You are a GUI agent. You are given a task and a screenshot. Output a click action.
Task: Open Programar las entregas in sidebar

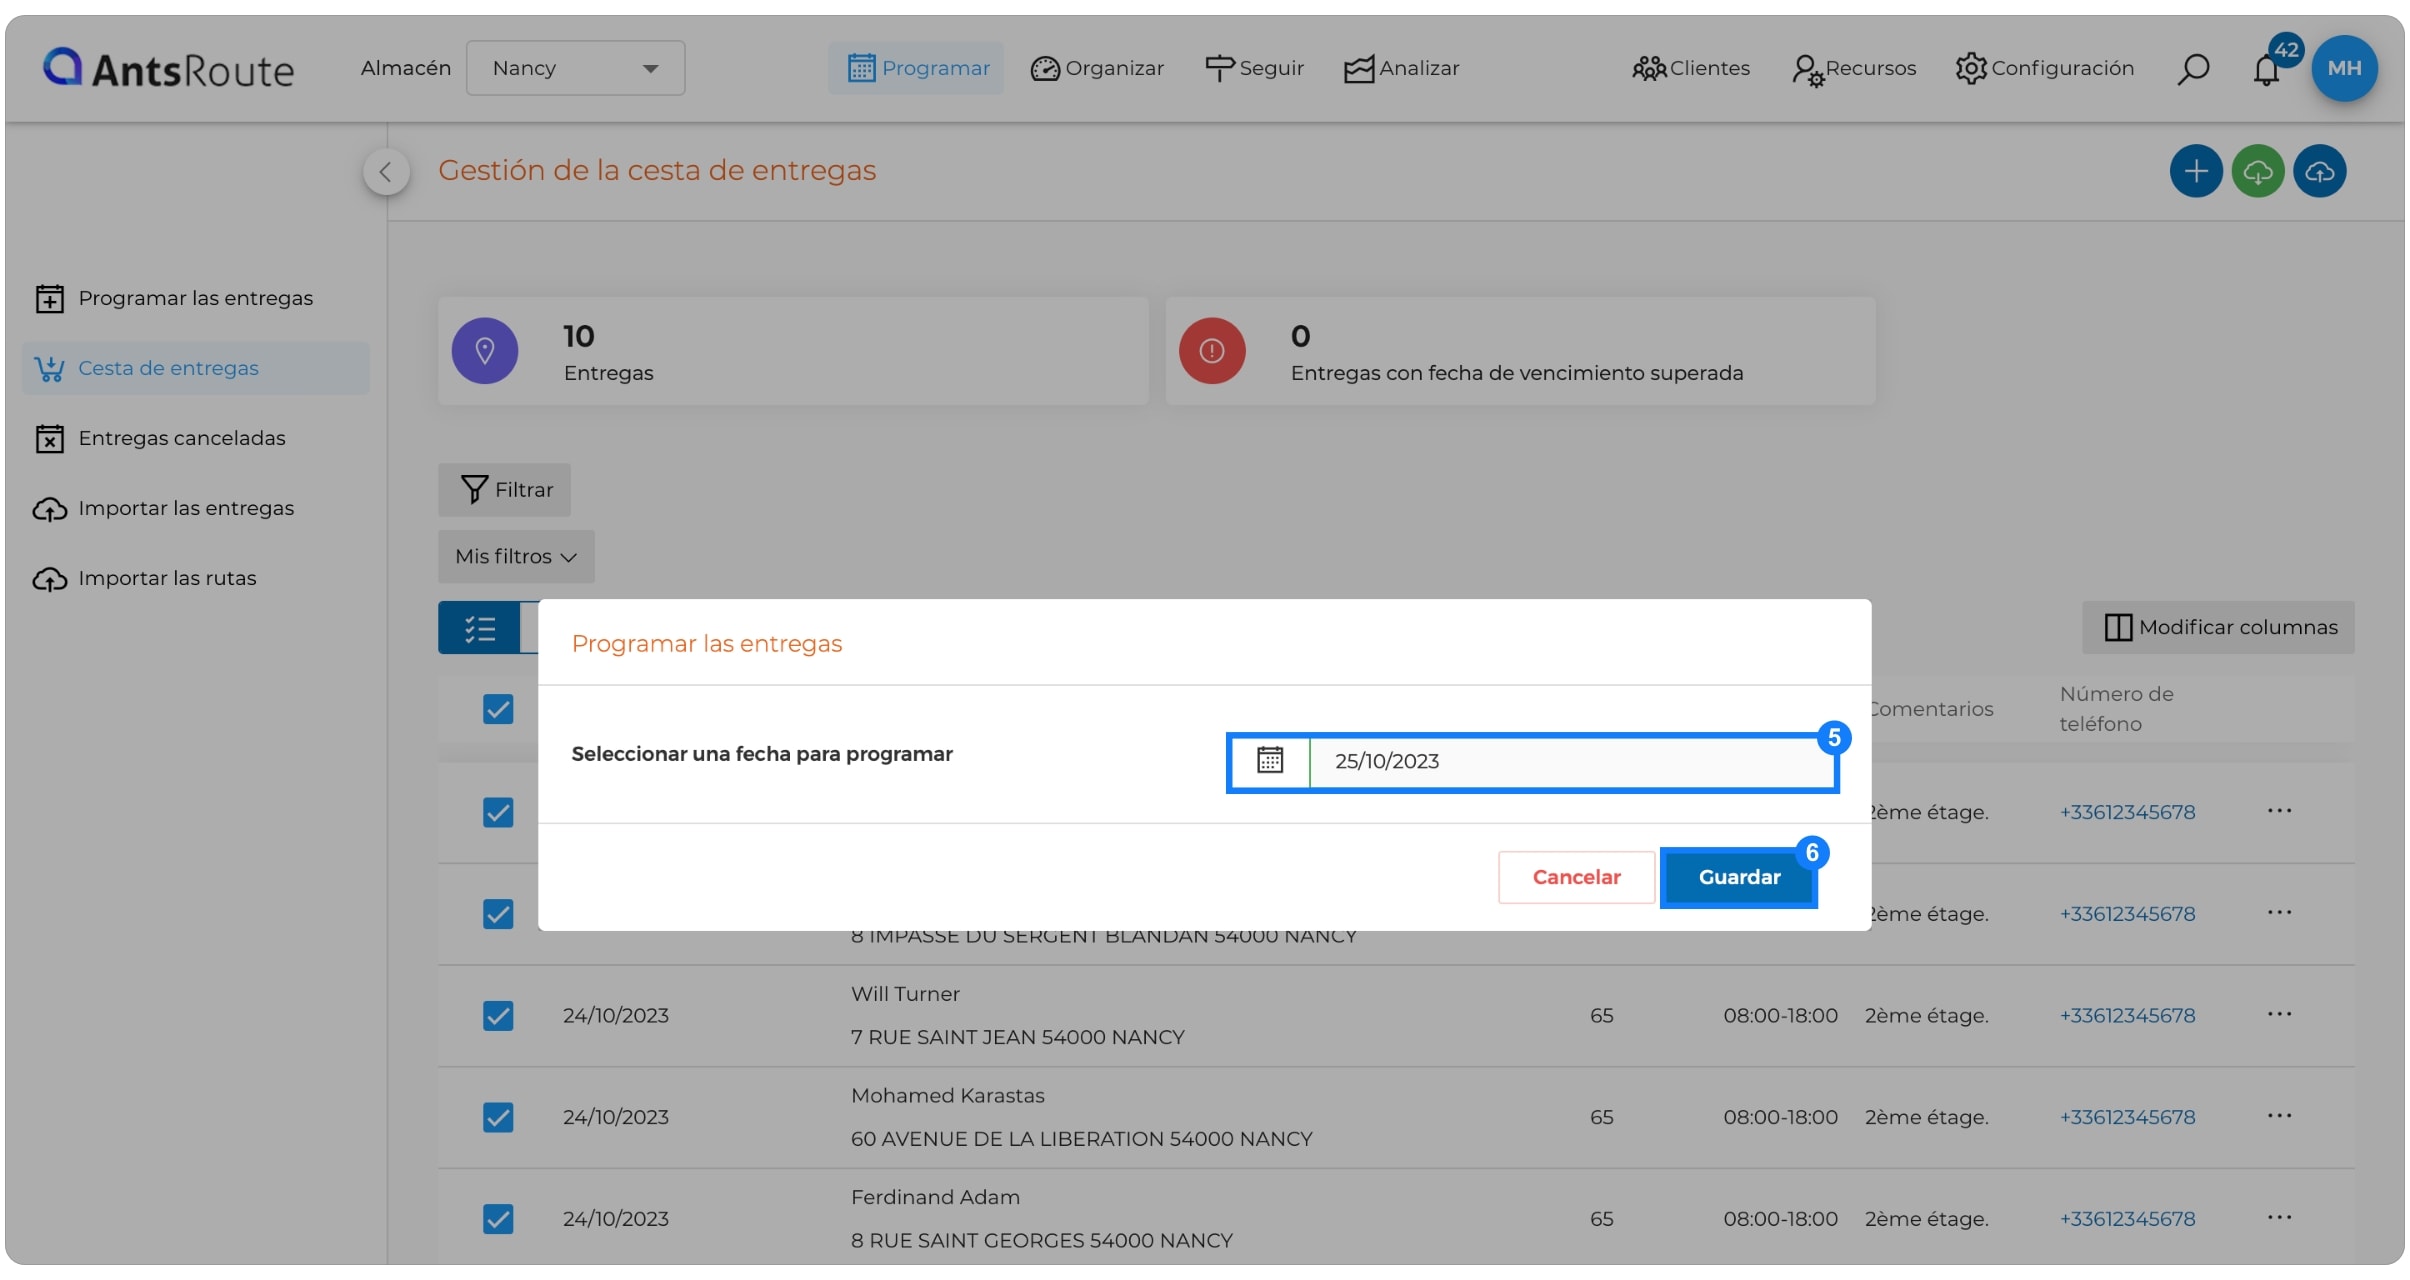pos(195,298)
